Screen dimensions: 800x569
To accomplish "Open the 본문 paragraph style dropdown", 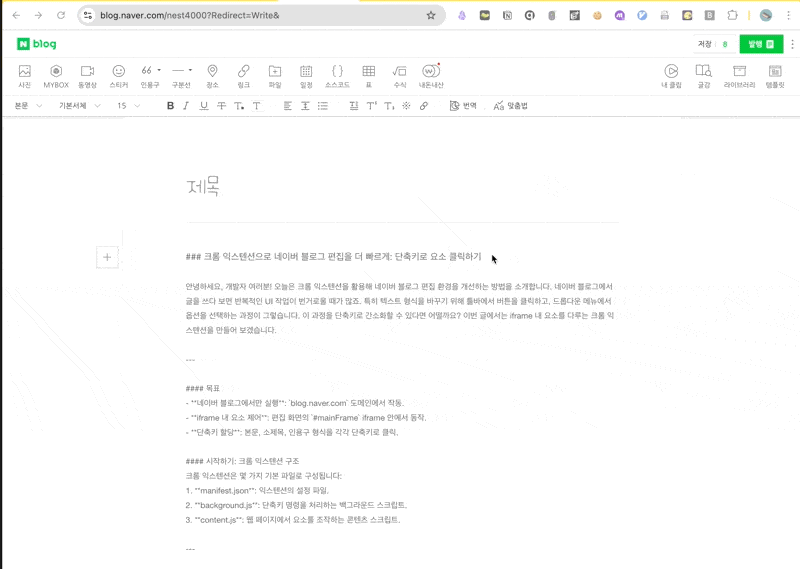I will point(28,106).
